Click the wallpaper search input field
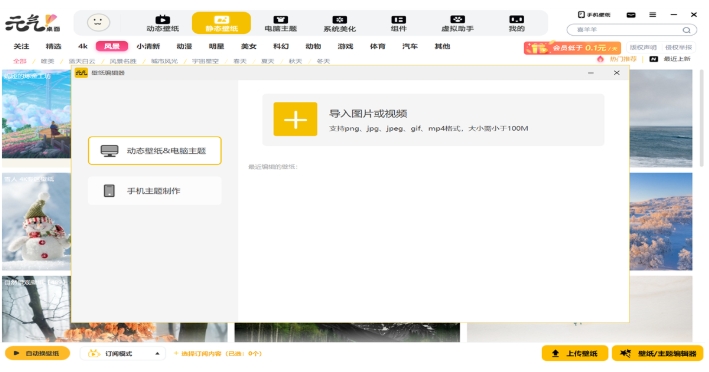 pyautogui.click(x=631, y=30)
